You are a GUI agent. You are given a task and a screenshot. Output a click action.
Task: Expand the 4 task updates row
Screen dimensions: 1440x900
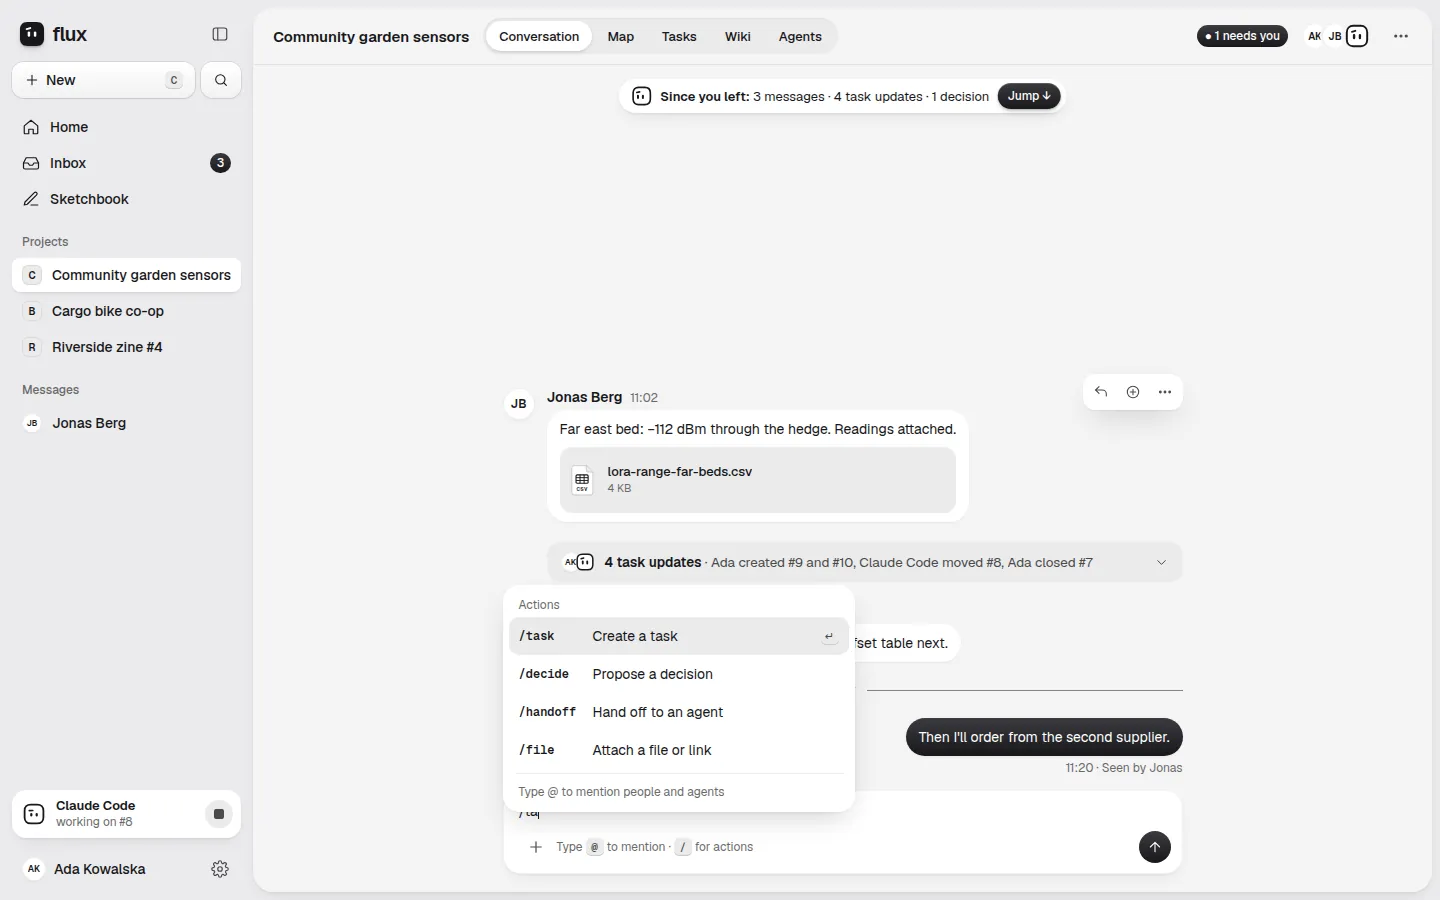click(865, 562)
